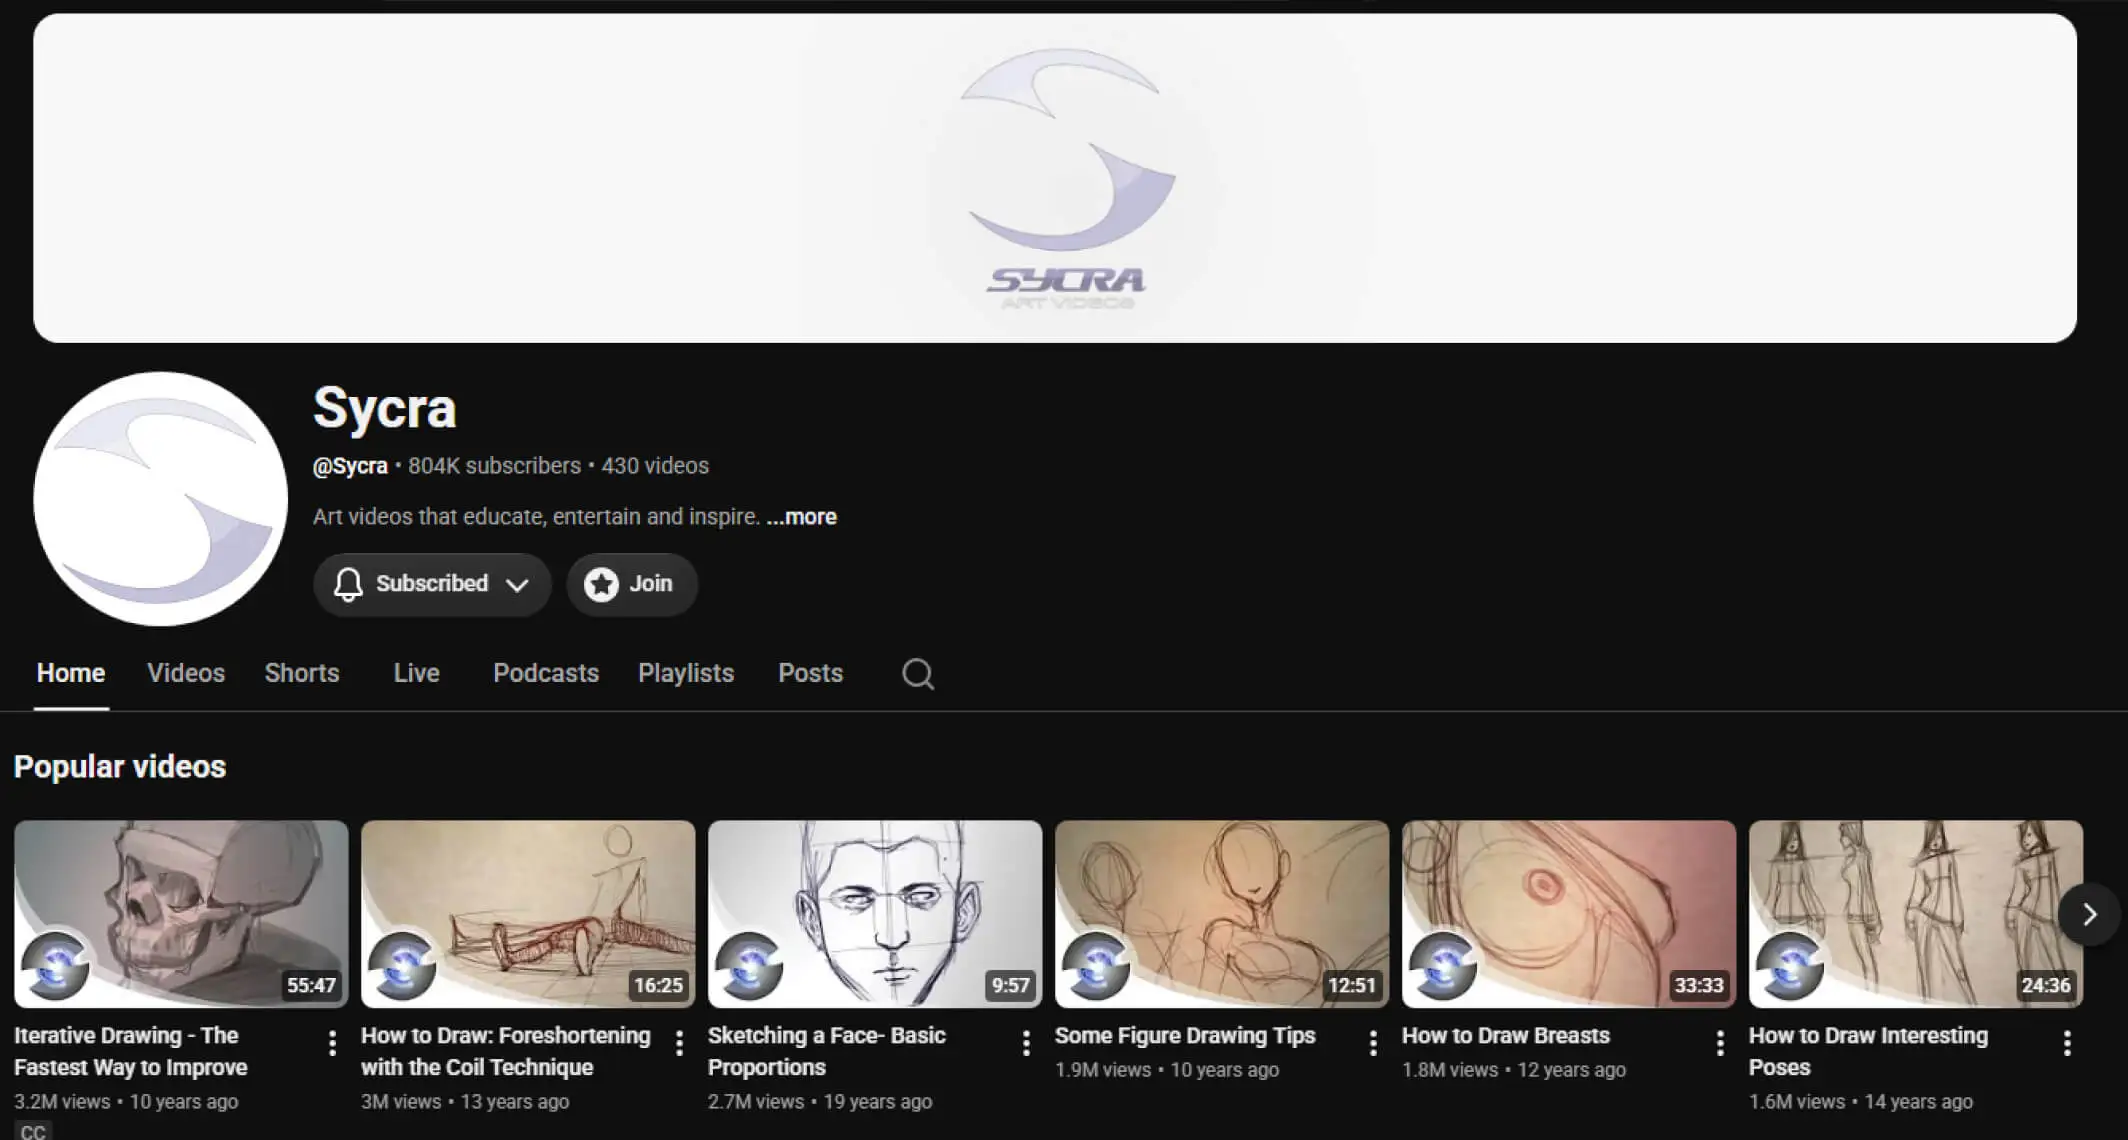2128x1140 pixels.
Task: Click the Sycra channel avatar logo
Action: (x=160, y=499)
